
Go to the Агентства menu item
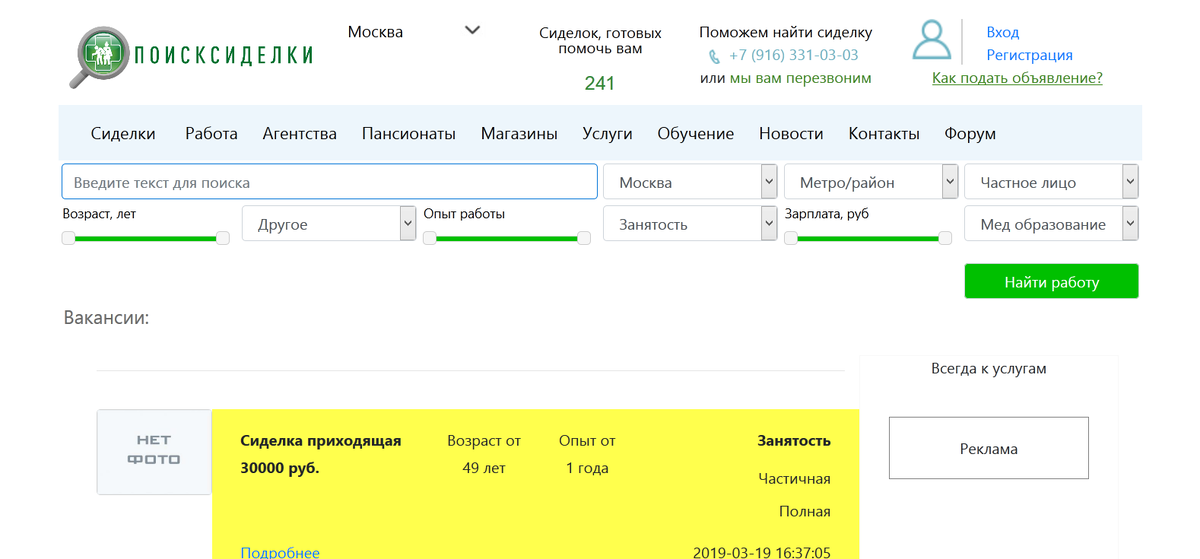click(x=299, y=133)
